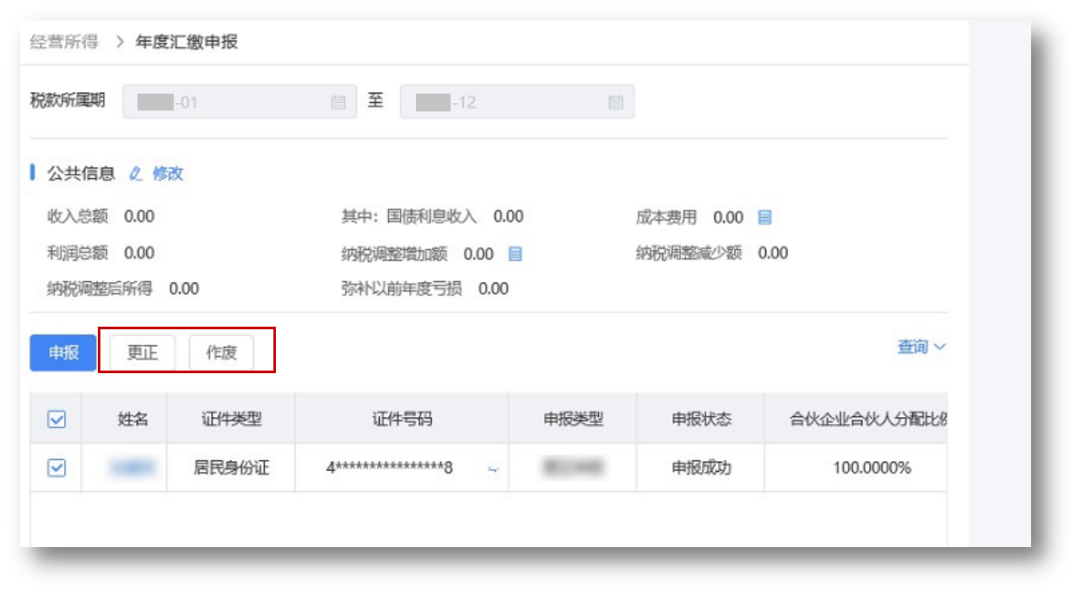Expand the 查询 dropdown
The height and width of the screenshot is (596, 1080).
(921, 347)
